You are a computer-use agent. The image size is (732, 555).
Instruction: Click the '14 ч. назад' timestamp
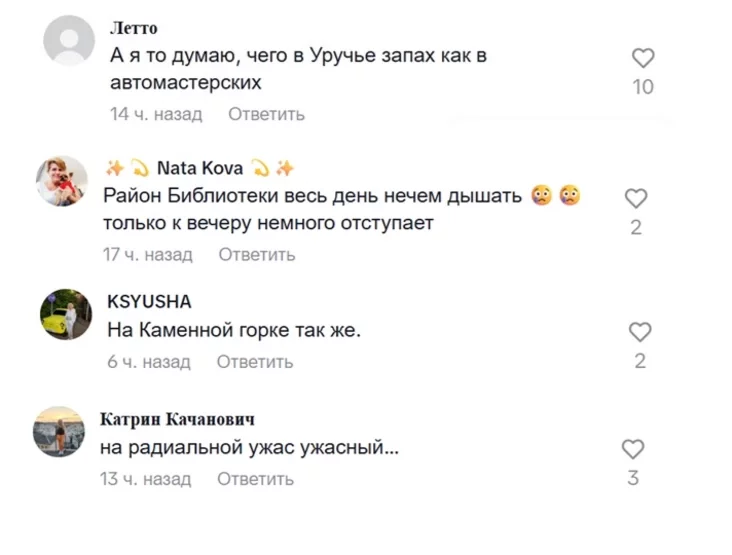pyautogui.click(x=156, y=114)
